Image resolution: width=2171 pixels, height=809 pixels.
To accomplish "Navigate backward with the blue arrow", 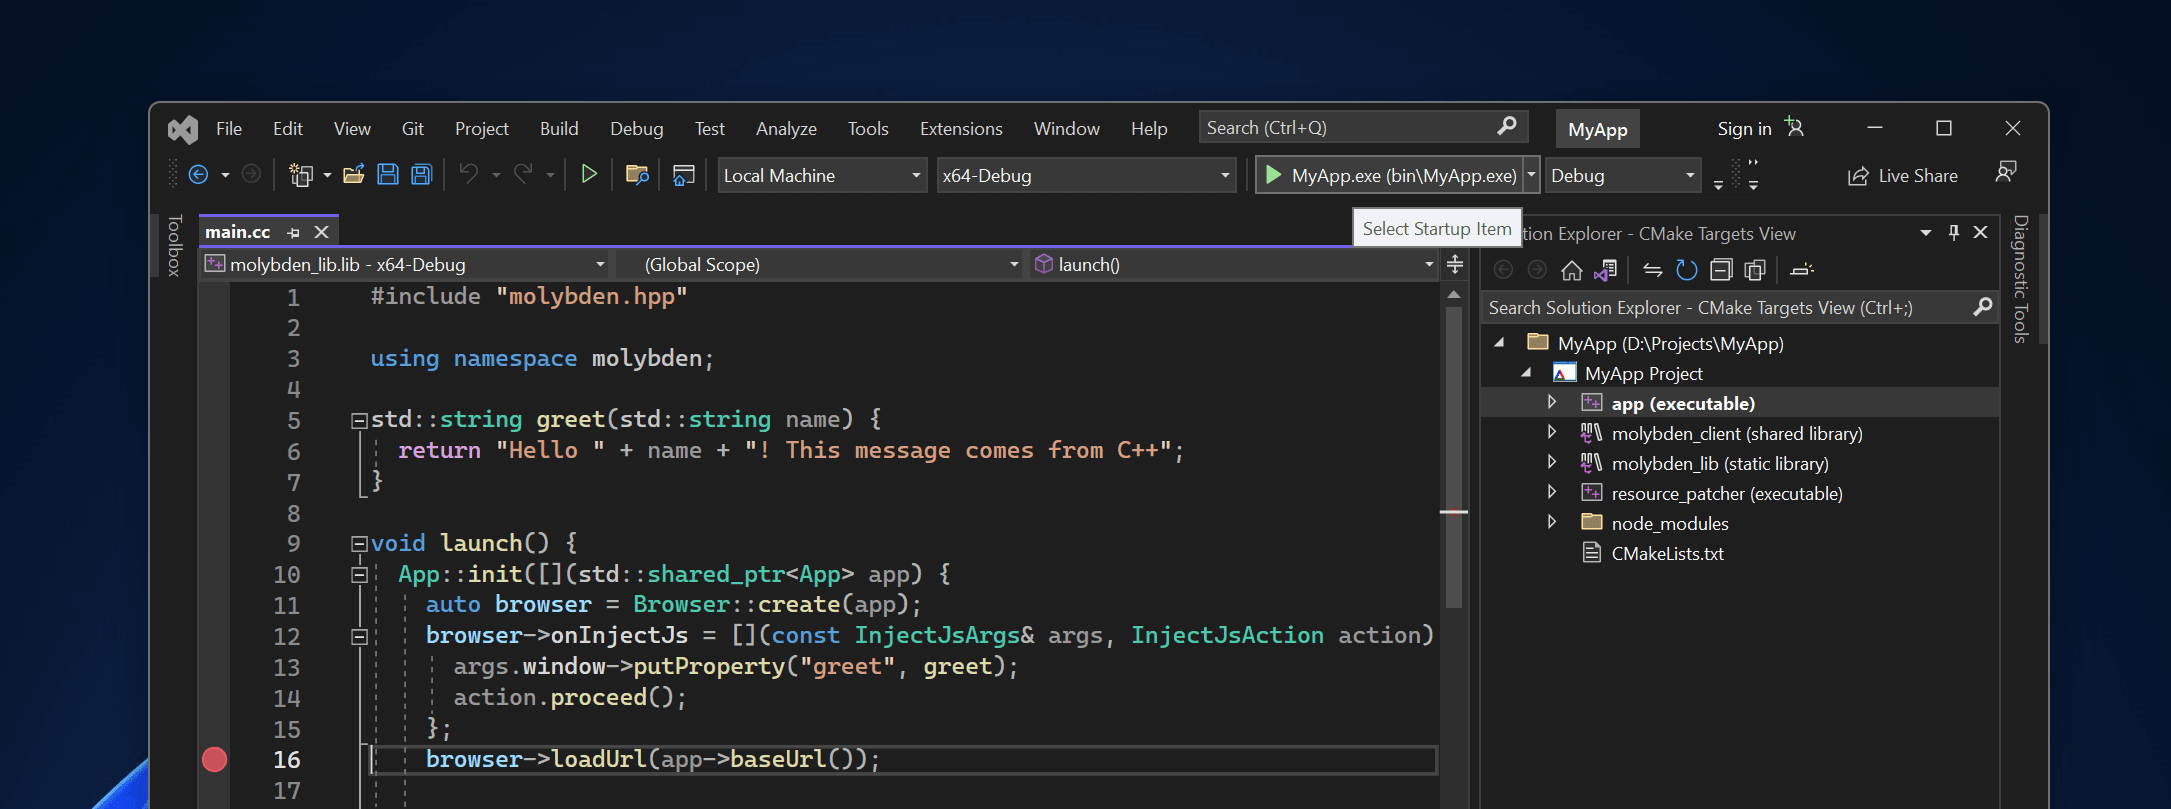I will [x=198, y=175].
